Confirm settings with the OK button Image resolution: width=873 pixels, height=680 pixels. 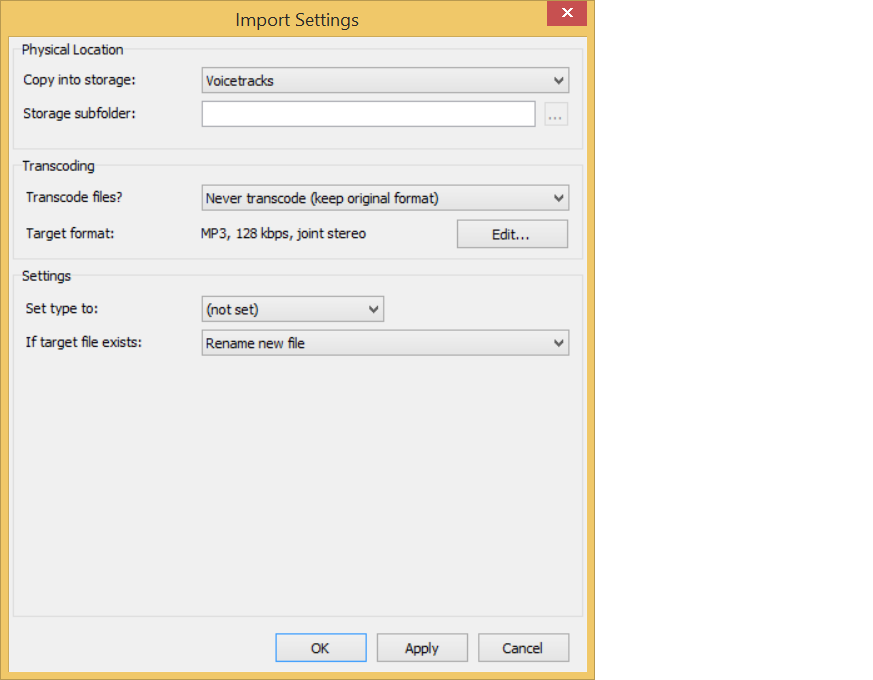click(320, 648)
